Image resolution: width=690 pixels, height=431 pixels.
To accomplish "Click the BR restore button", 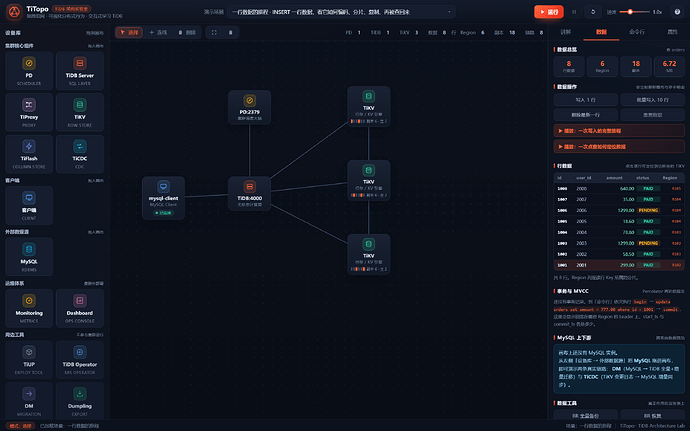I will click(652, 415).
